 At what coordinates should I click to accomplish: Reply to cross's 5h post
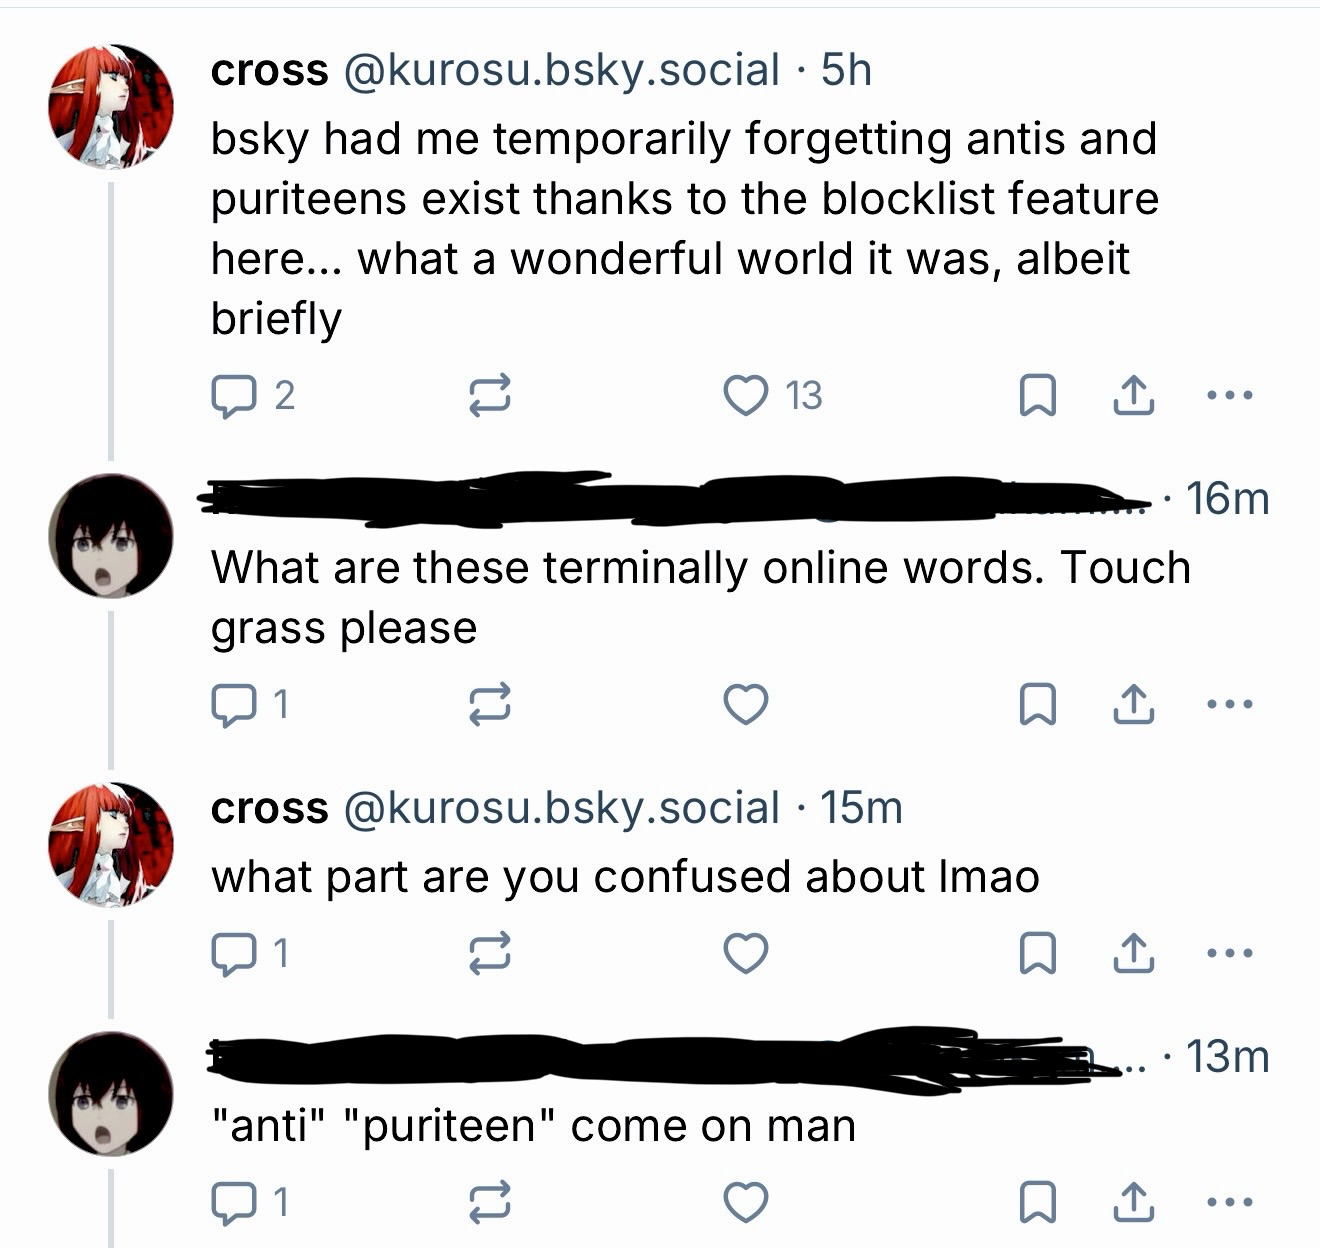pyautogui.click(x=233, y=396)
